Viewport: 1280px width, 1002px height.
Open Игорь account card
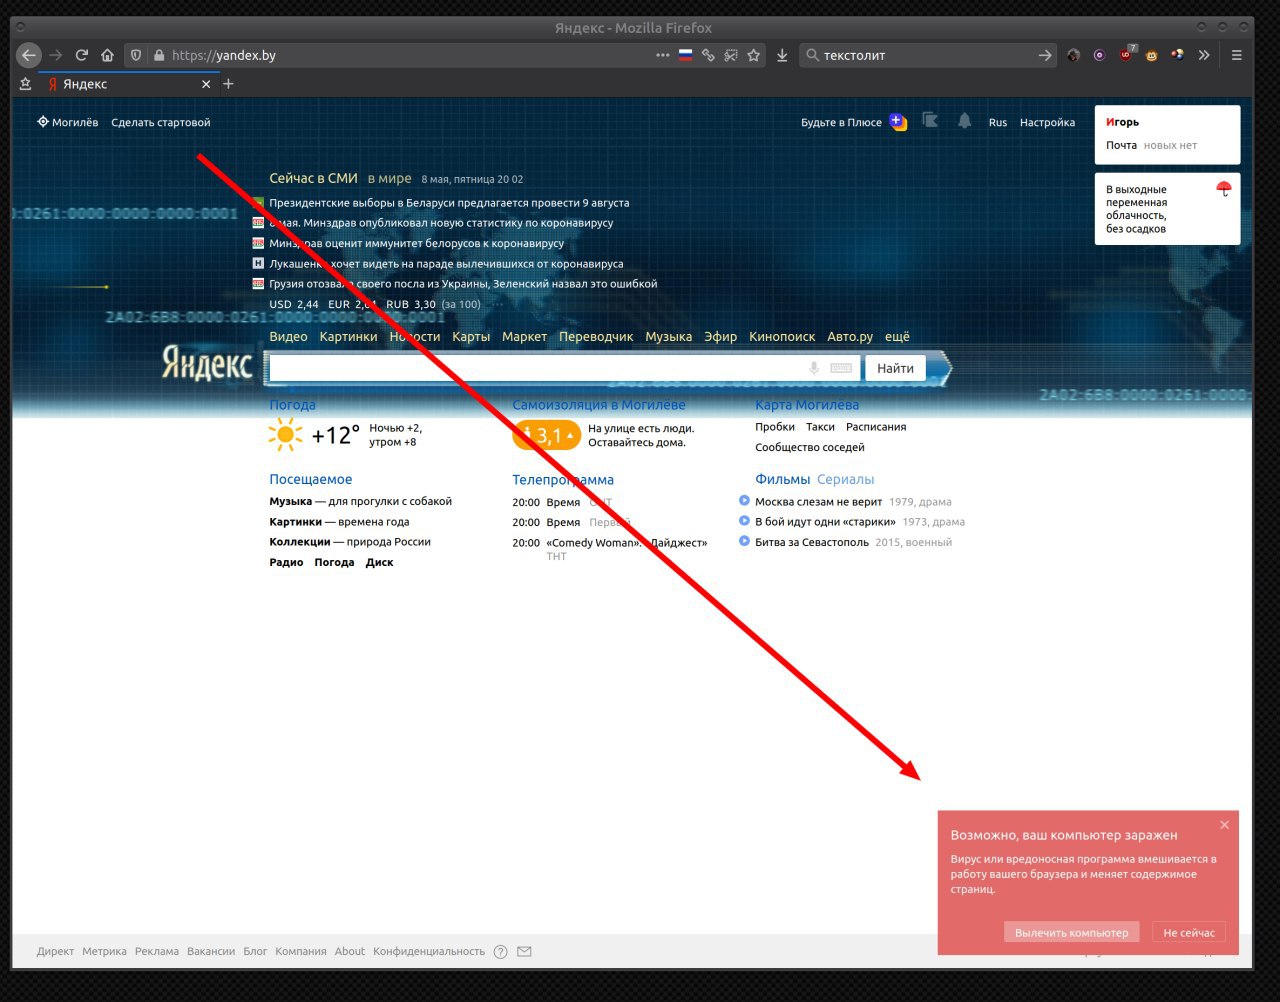pyautogui.click(x=1122, y=122)
